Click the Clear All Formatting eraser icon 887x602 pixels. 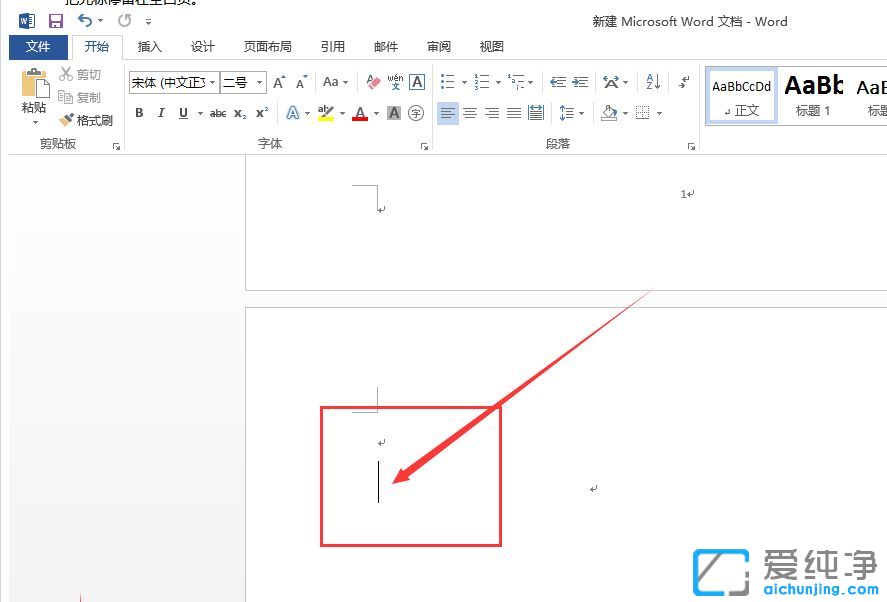point(372,82)
